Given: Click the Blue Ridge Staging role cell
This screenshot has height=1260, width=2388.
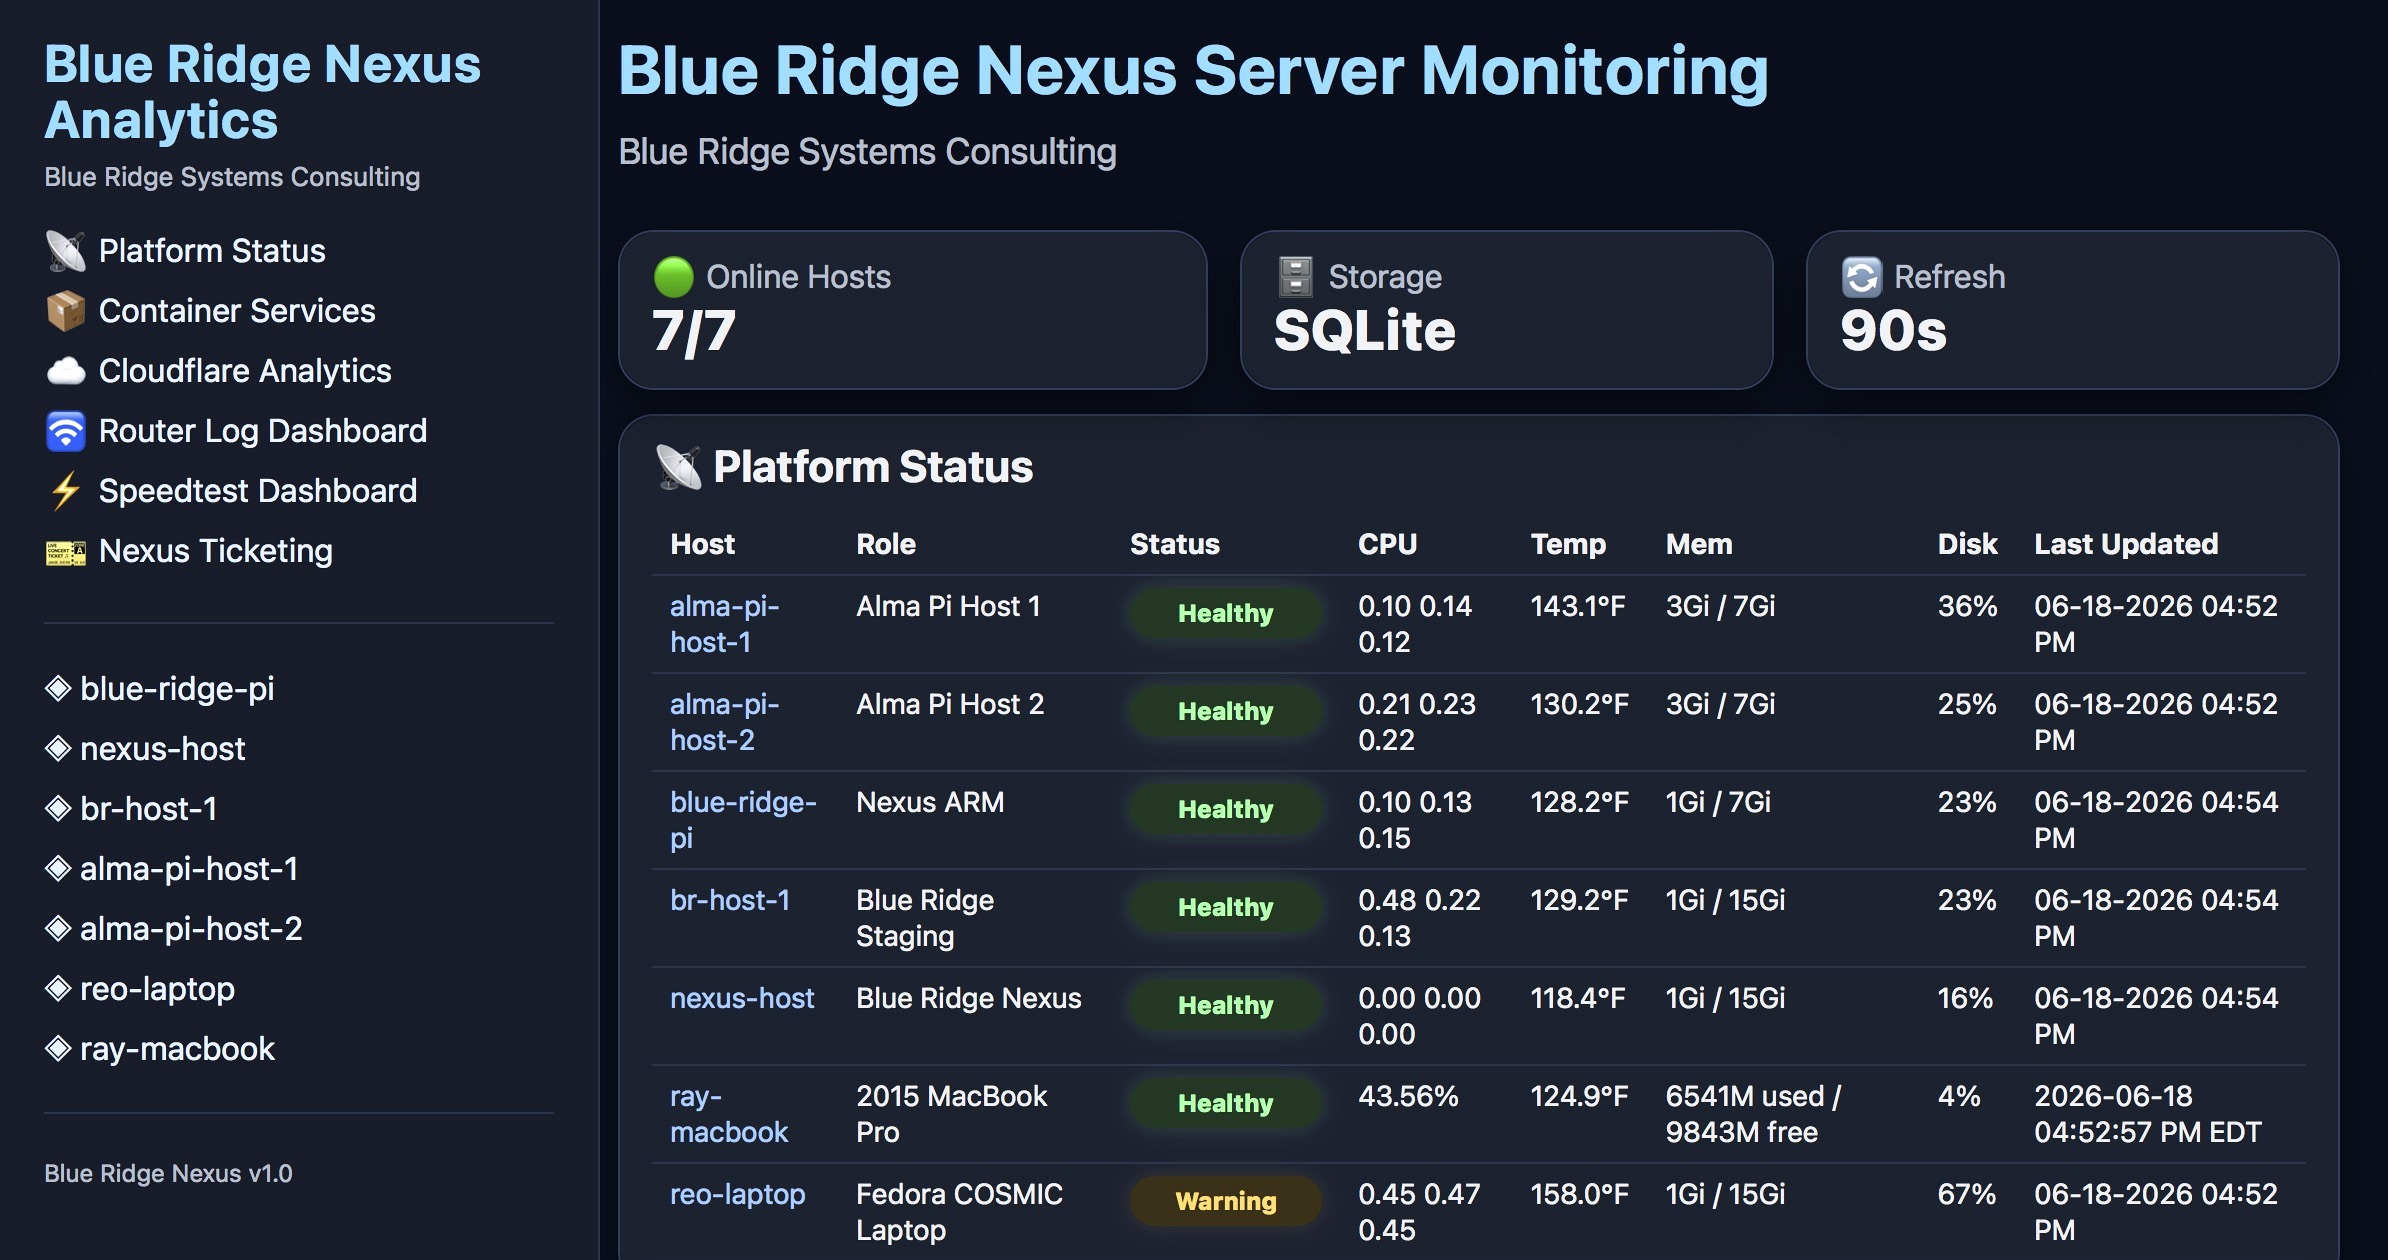Looking at the screenshot, I should tap(925, 918).
